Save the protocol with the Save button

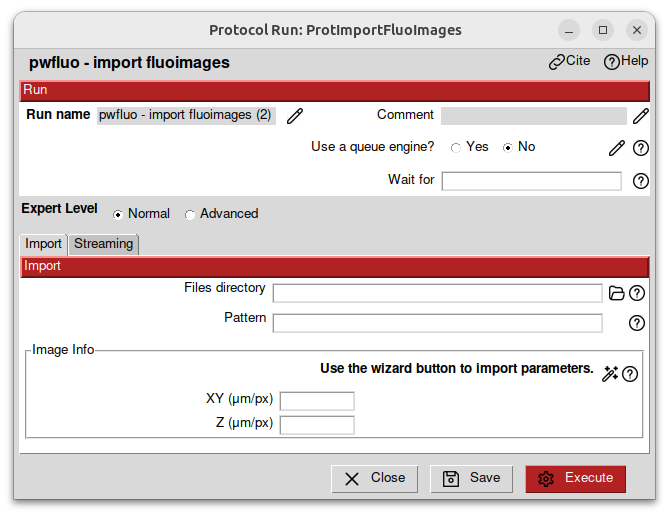pyautogui.click(x=471, y=478)
